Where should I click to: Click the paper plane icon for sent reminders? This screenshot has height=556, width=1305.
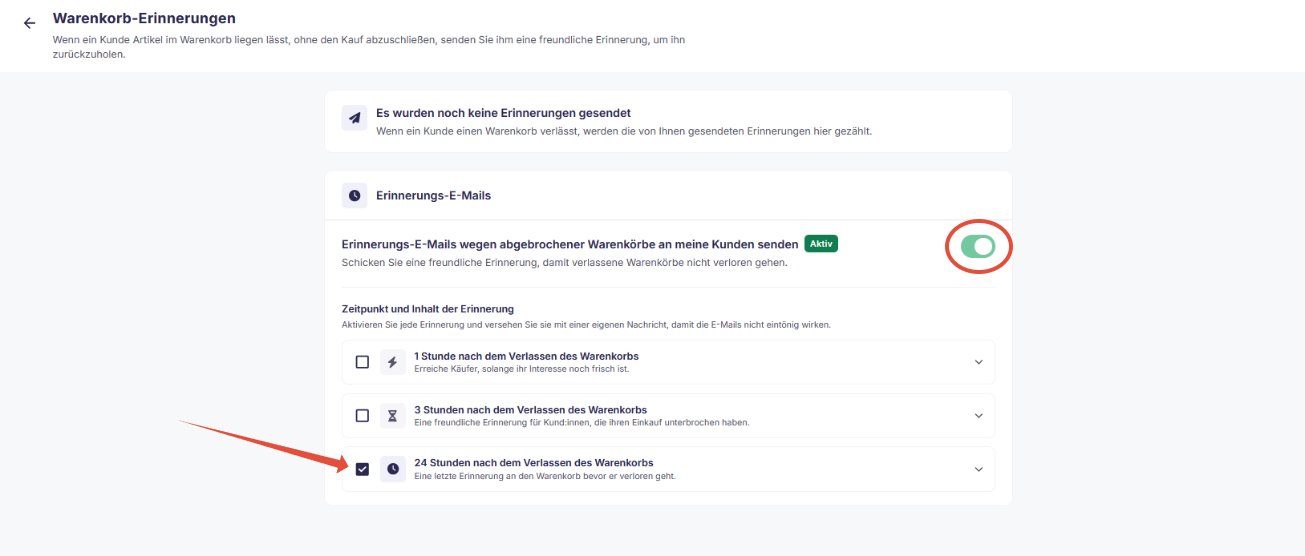point(355,118)
